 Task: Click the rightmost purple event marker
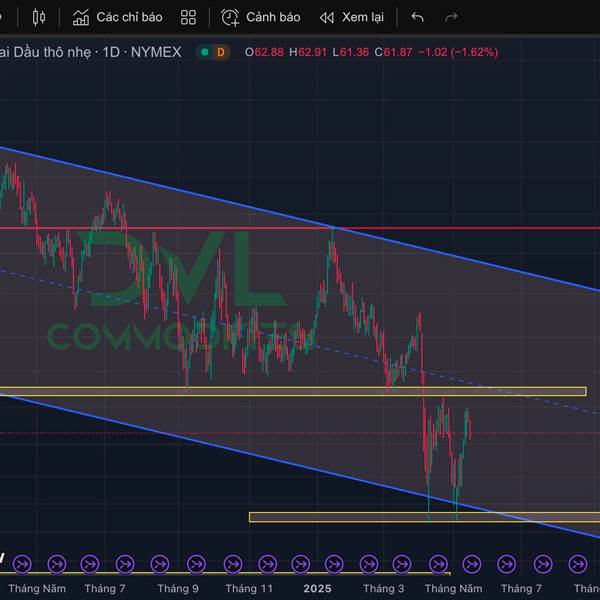click(578, 564)
